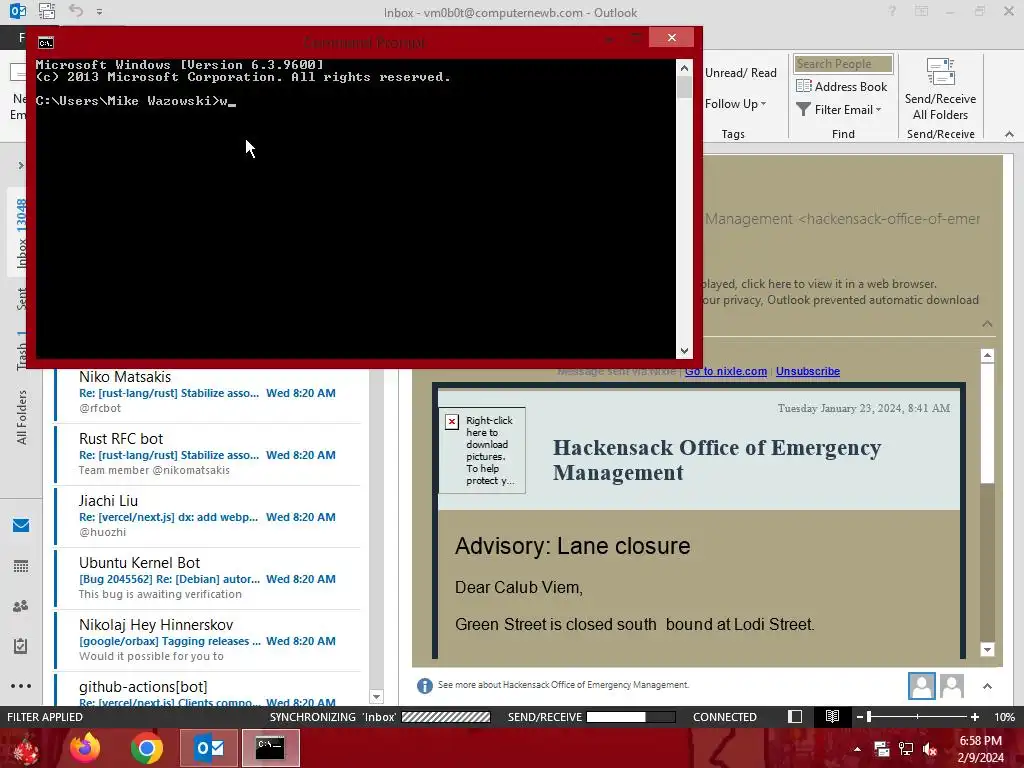Click the 10% zoom level
Image resolution: width=1024 pixels, height=768 pixels.
(x=1004, y=717)
